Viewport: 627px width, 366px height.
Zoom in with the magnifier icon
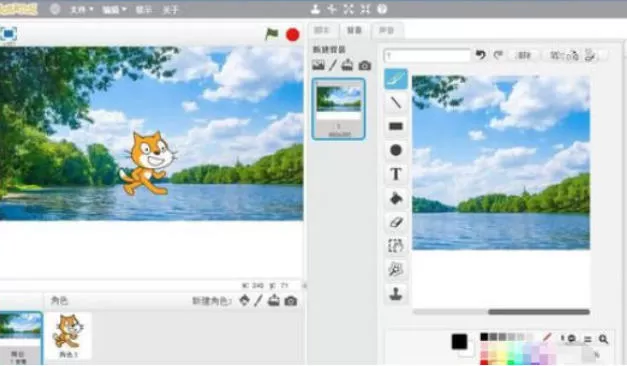(x=603, y=339)
